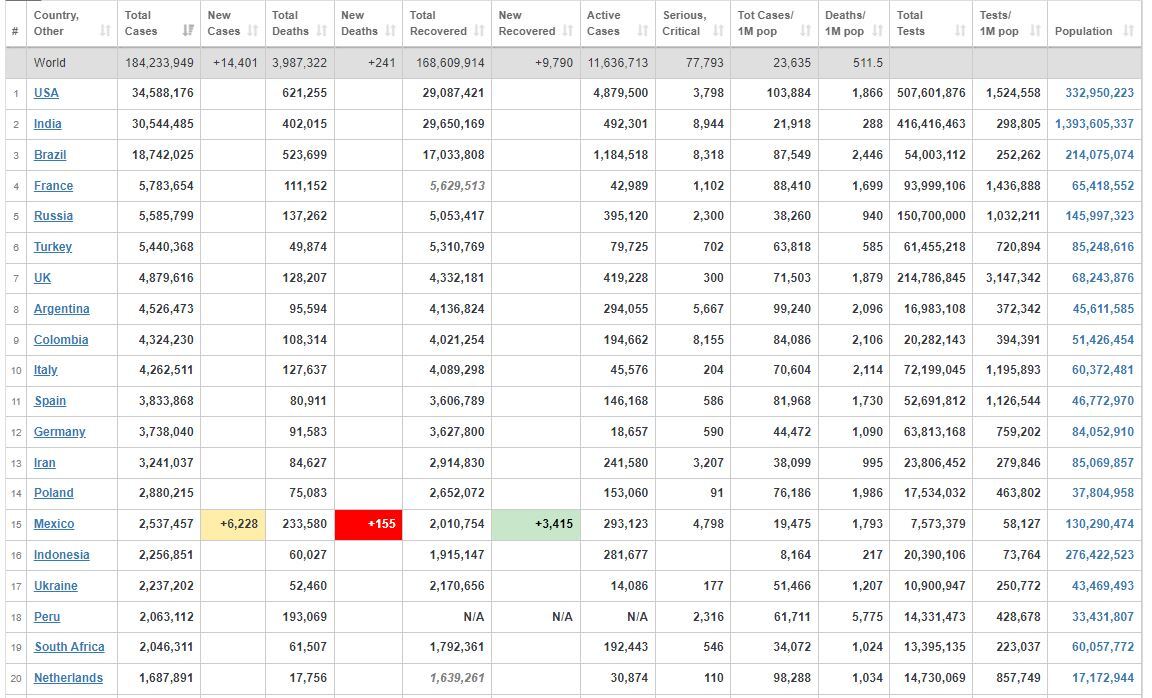Sort by Total Recovered sort icon
This screenshot has height=698, width=1152.
tap(479, 31)
